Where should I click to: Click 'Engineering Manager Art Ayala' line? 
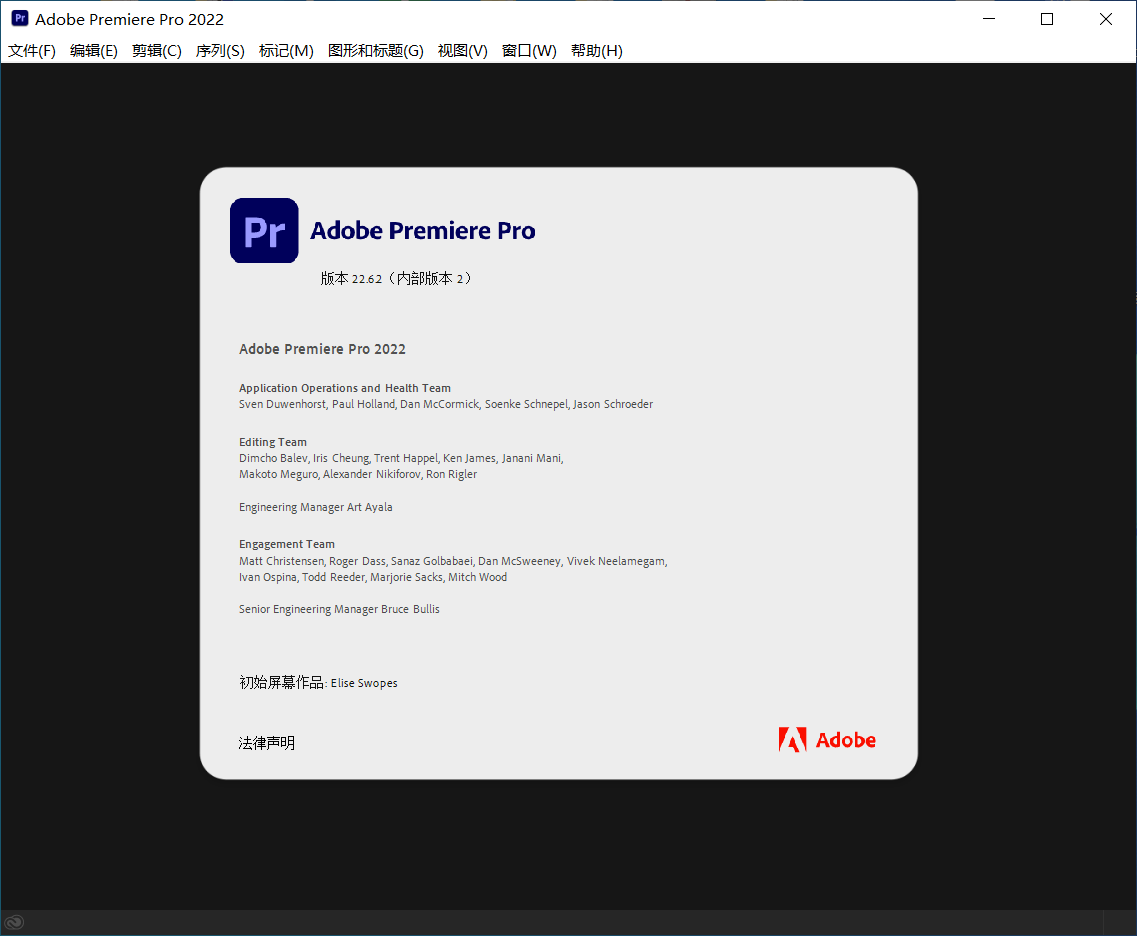[316, 508]
